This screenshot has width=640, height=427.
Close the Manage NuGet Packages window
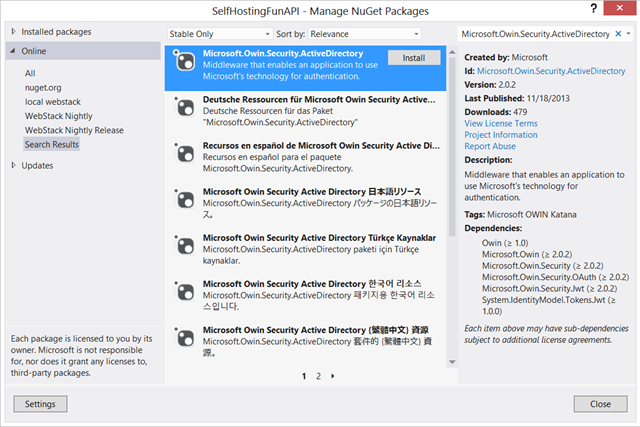tap(620, 8)
